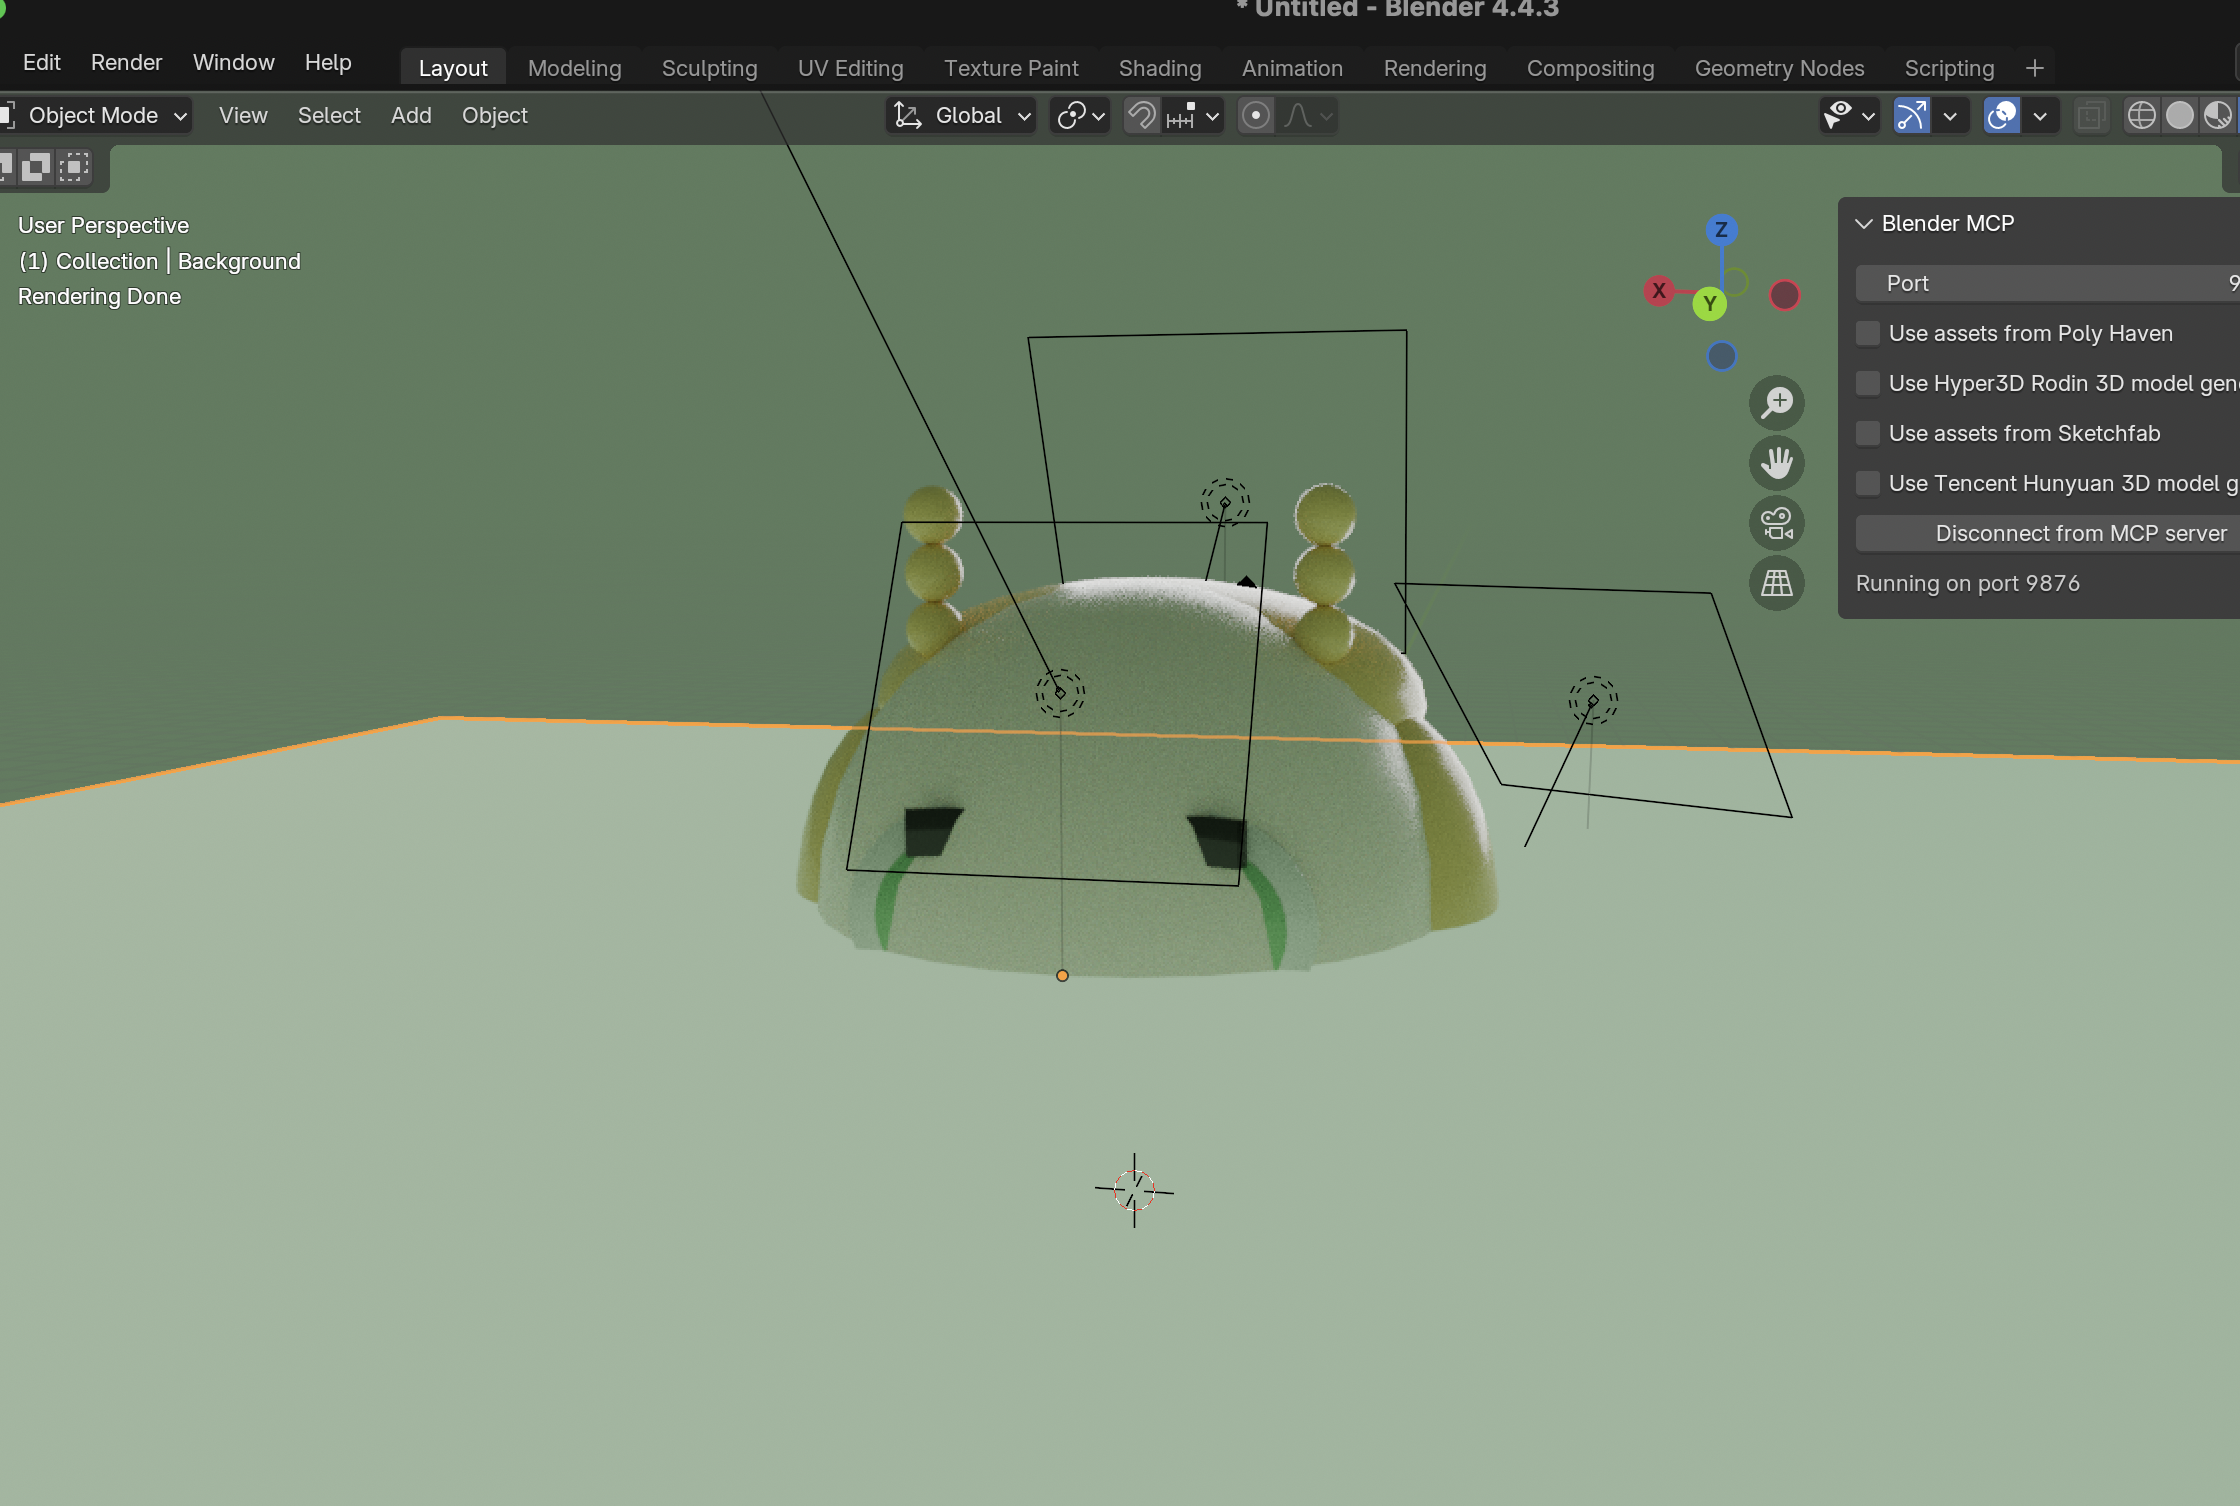Toggle show overlays button
Image resolution: width=2240 pixels, height=1506 pixels.
(2002, 116)
